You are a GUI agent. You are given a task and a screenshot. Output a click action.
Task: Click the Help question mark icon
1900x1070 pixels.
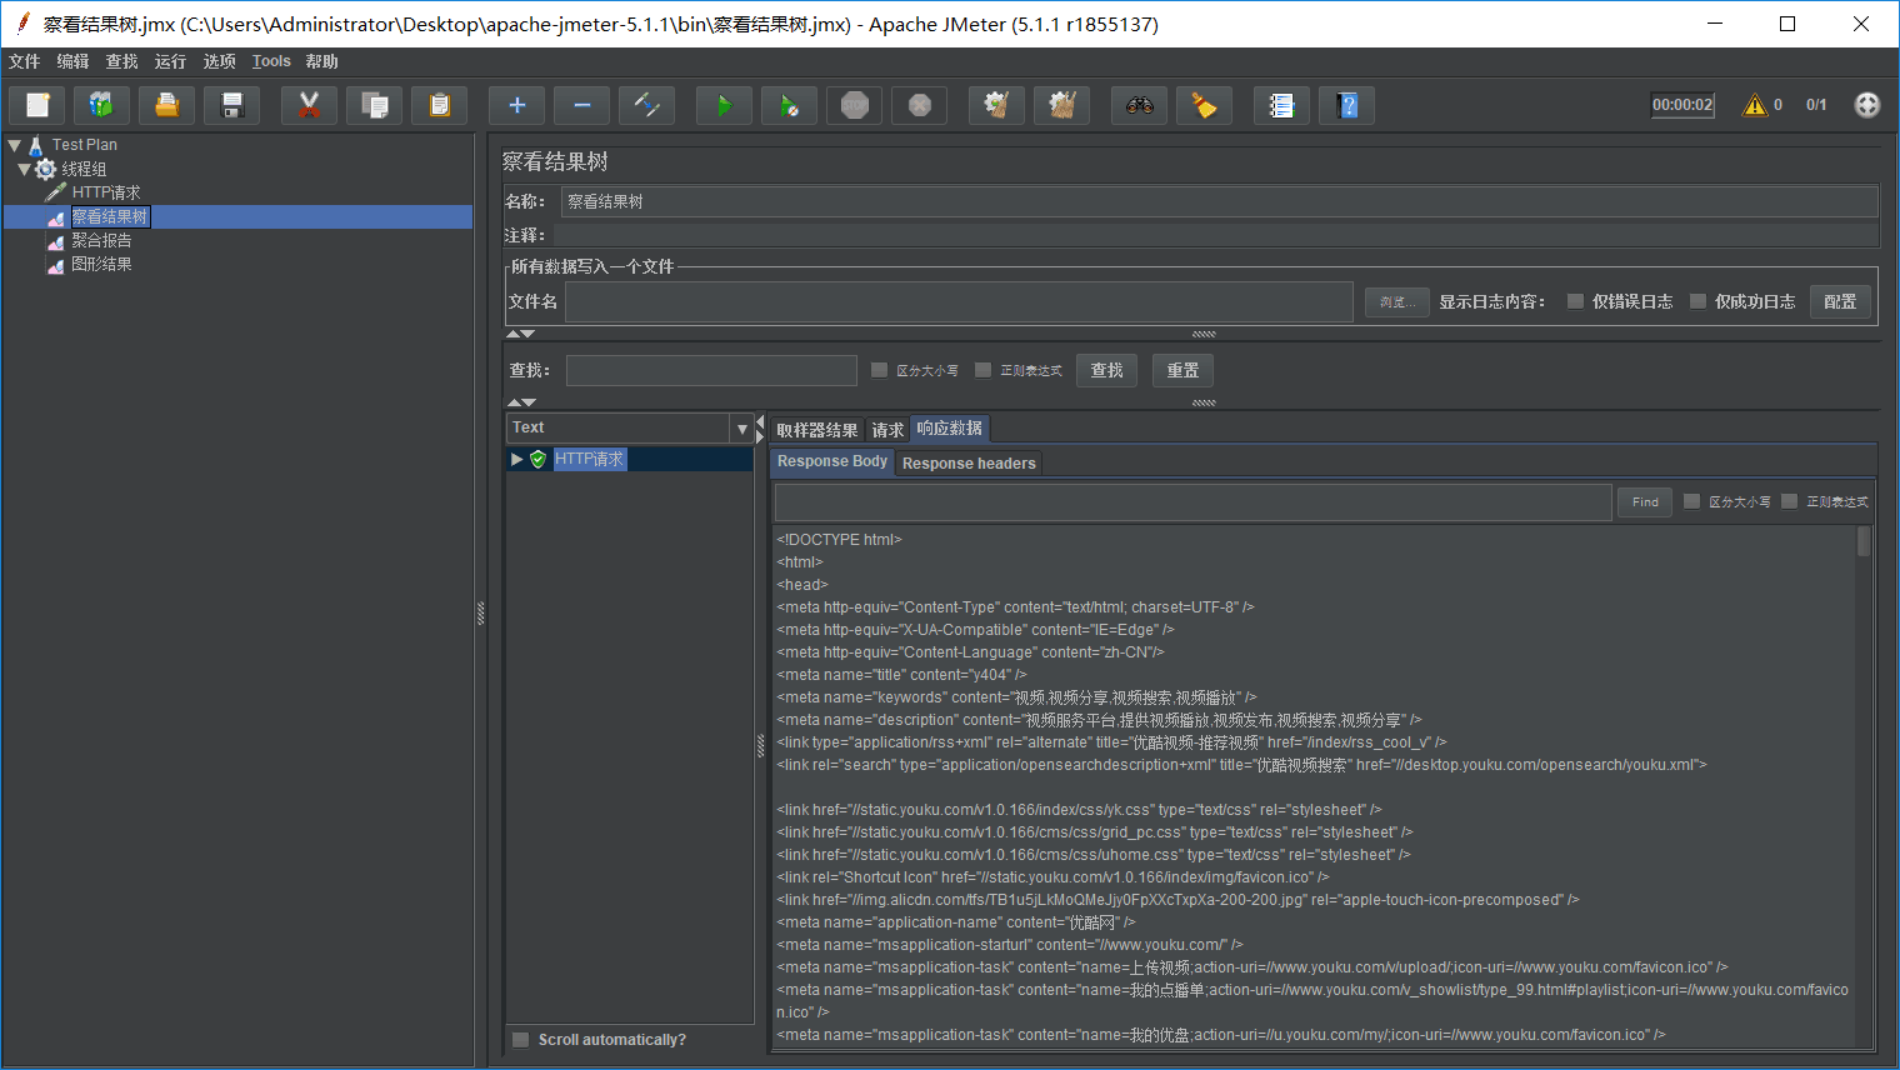[x=1347, y=105]
